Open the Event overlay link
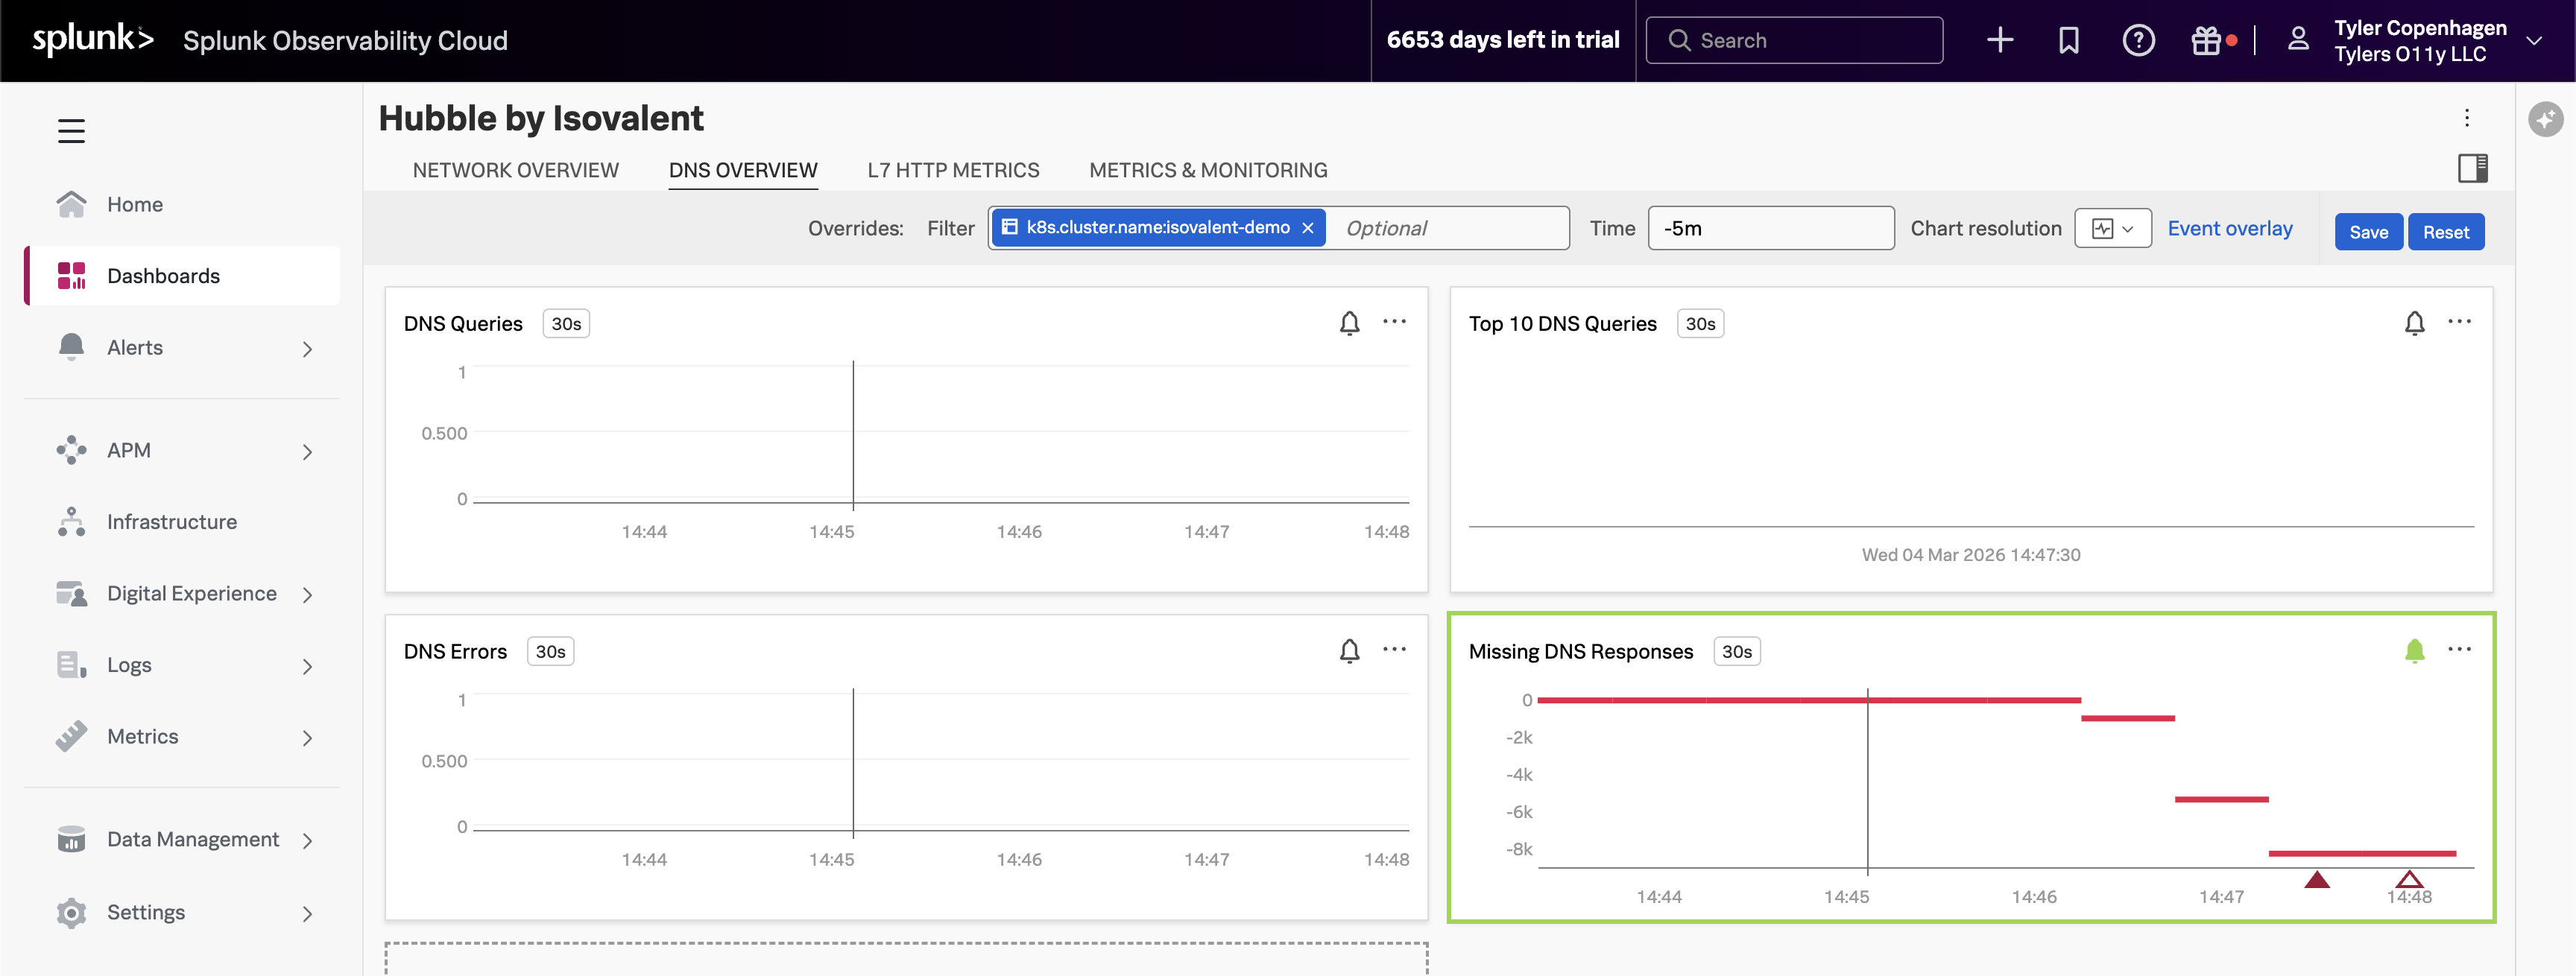2576x976 pixels. coord(2230,228)
